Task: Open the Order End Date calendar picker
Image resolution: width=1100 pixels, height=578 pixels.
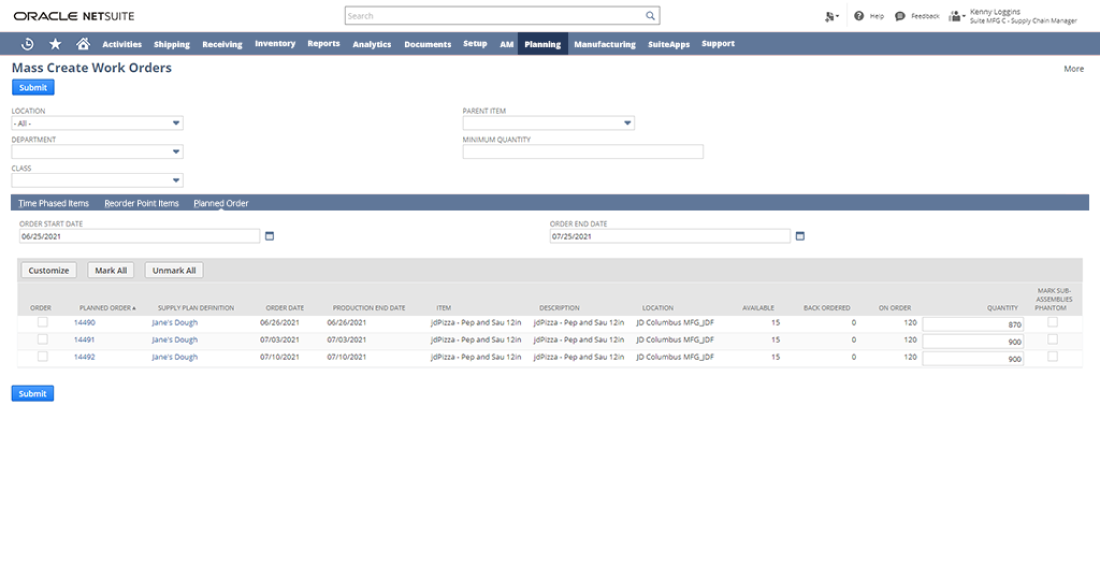Action: [799, 237]
